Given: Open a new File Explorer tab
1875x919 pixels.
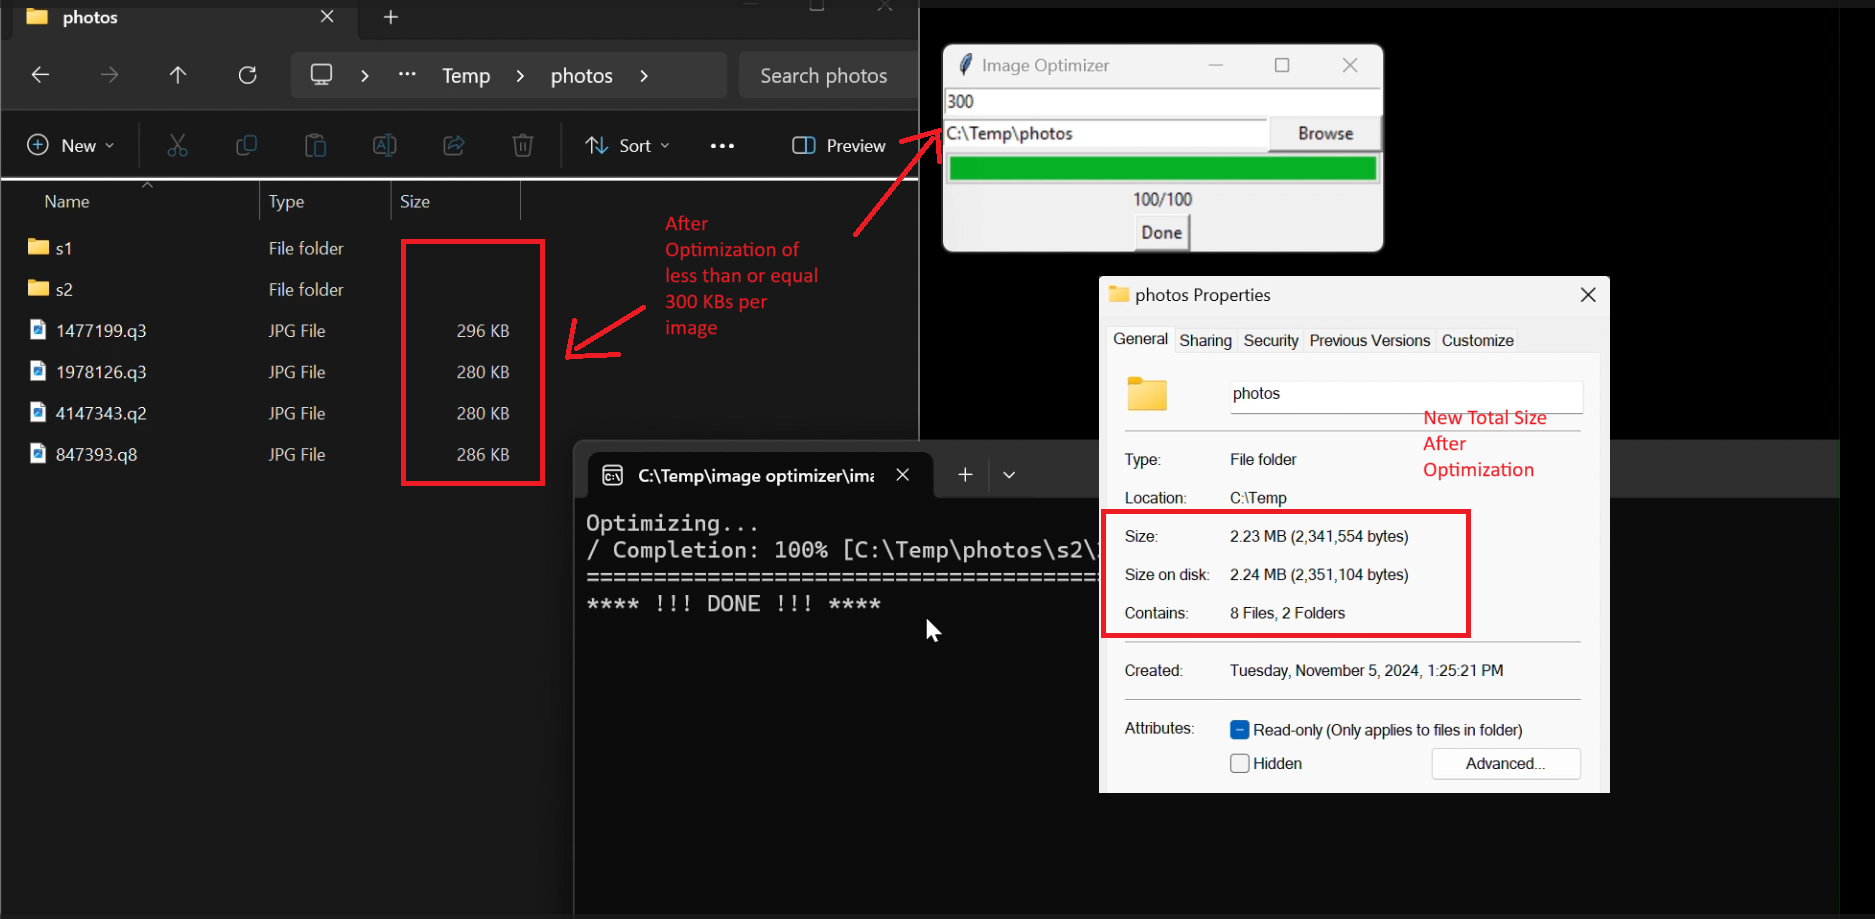Looking at the screenshot, I should 391,17.
